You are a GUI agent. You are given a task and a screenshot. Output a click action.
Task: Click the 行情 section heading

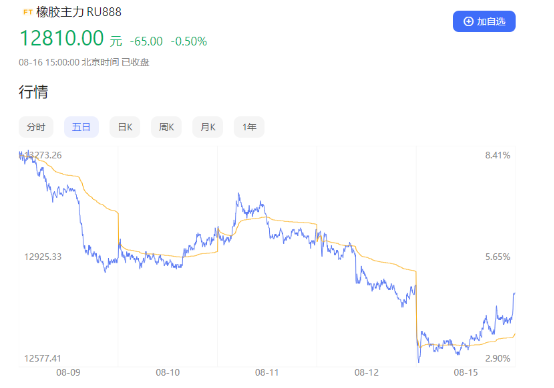(x=33, y=92)
